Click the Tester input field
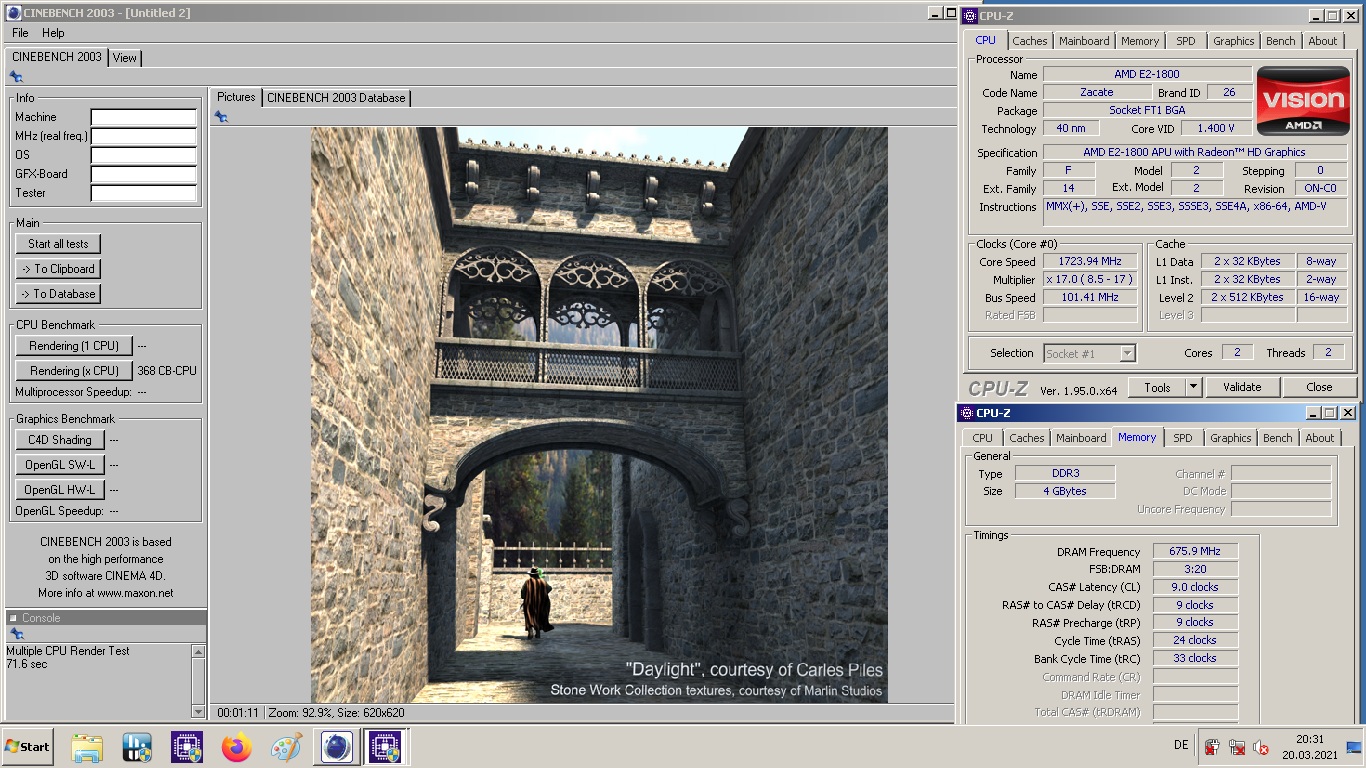The image size is (1366, 768). (x=144, y=193)
